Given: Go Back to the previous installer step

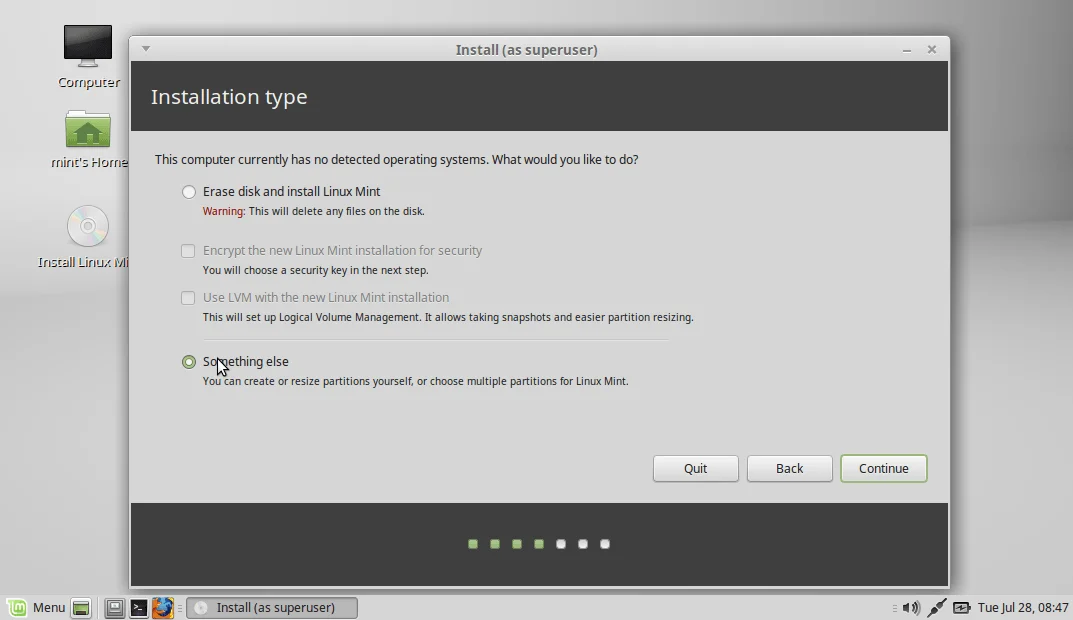Looking at the screenshot, I should pos(789,468).
